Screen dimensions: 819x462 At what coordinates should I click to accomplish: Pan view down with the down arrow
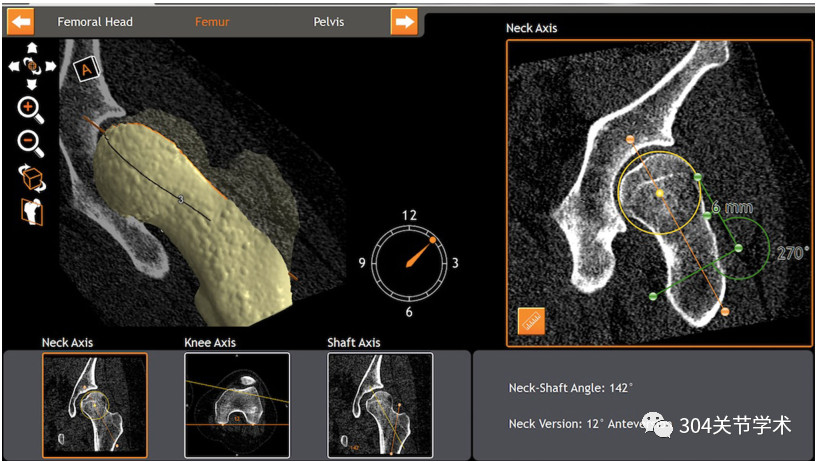[x=32, y=85]
